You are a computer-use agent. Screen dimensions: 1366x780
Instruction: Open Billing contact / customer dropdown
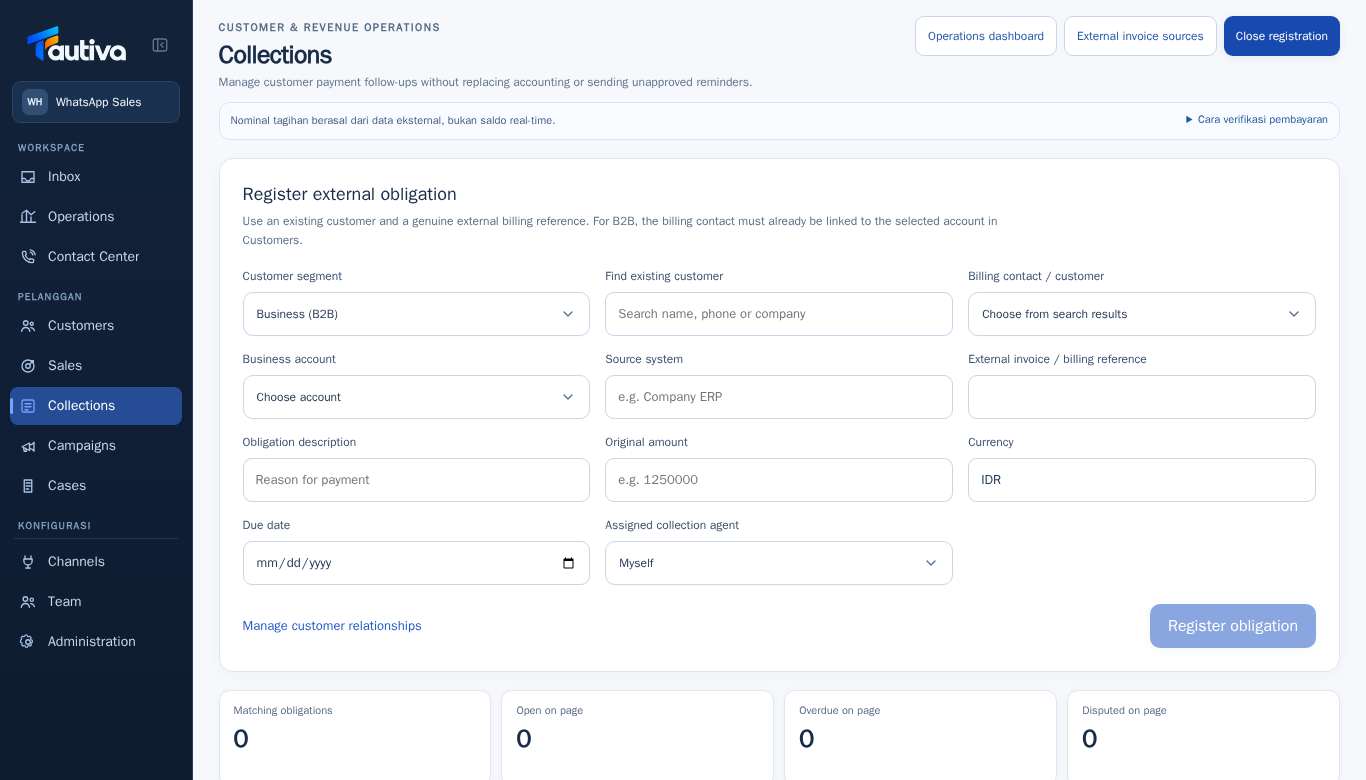pos(1141,314)
